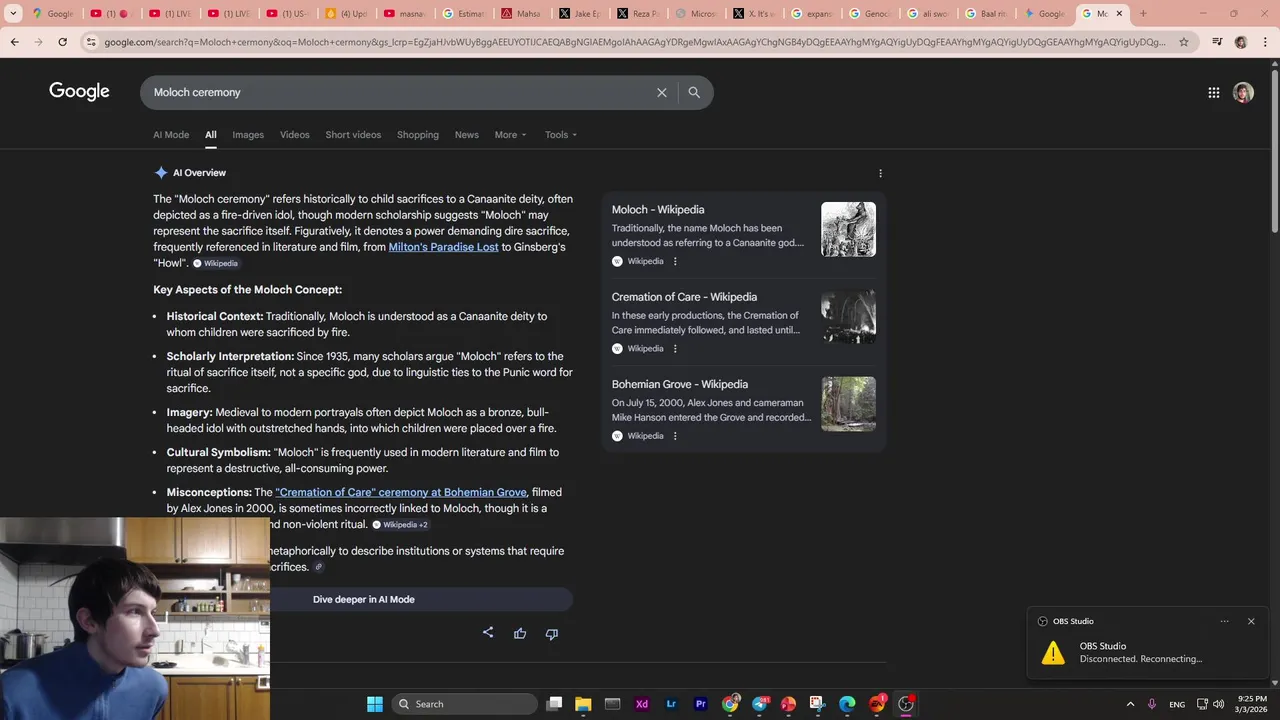Open Lightroom from taskbar
This screenshot has height=720, width=1280.
671,704
